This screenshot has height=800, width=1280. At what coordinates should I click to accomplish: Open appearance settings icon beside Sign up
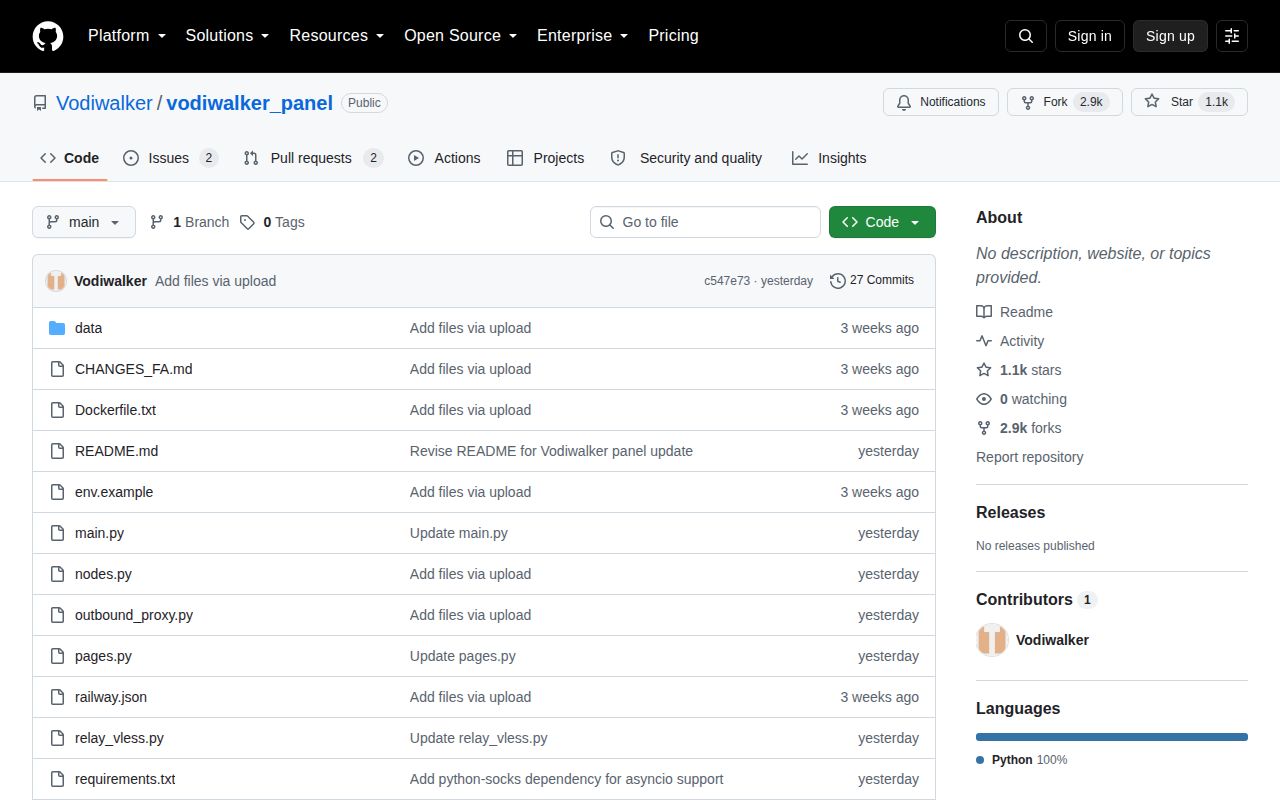tap(1232, 36)
